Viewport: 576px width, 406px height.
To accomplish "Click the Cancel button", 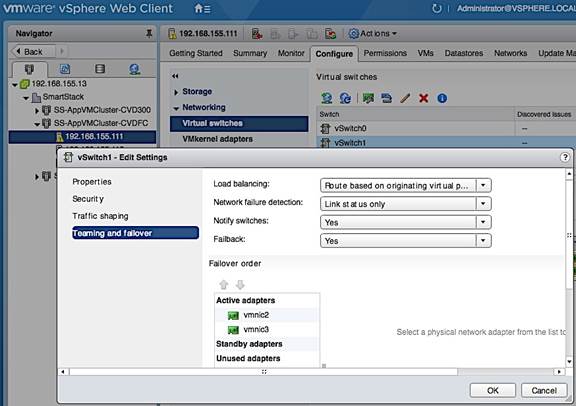I will pos(544,391).
